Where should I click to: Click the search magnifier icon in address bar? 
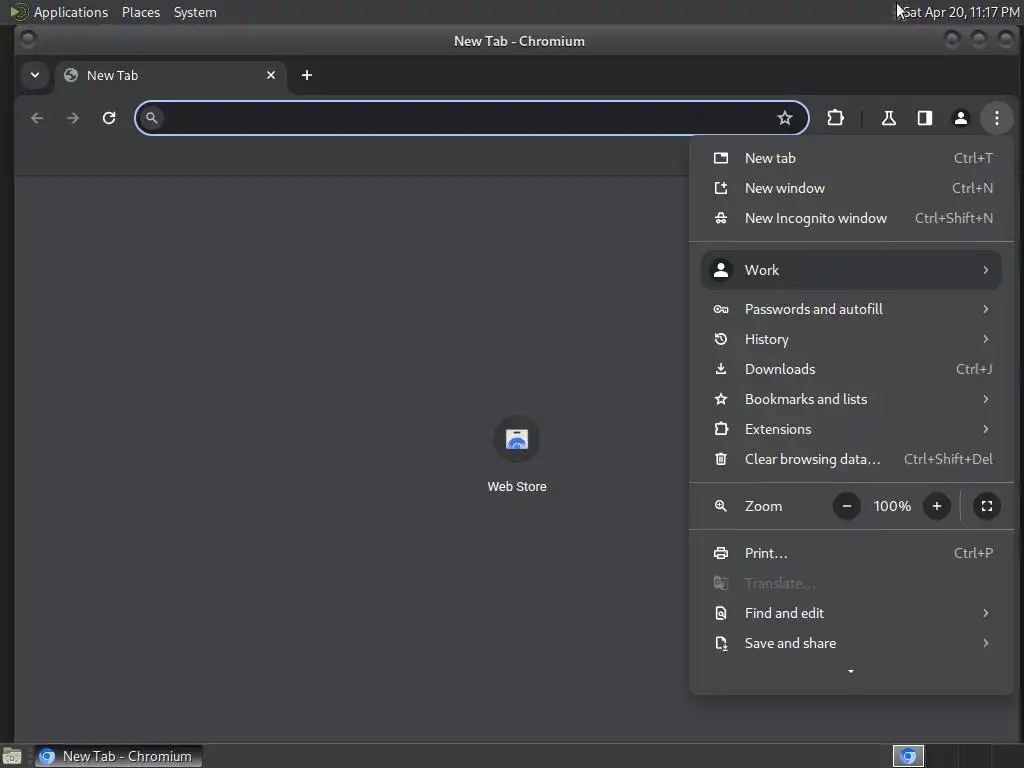pyautogui.click(x=152, y=118)
